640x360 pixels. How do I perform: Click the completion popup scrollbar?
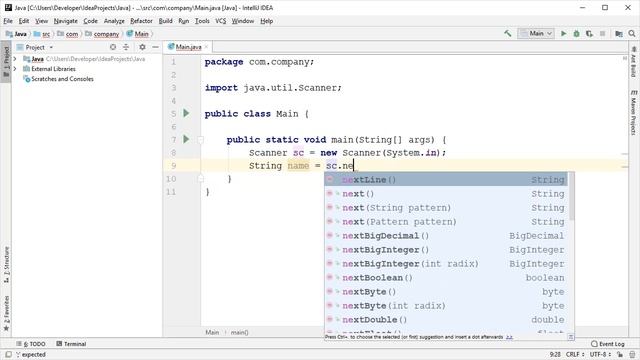[571, 196]
